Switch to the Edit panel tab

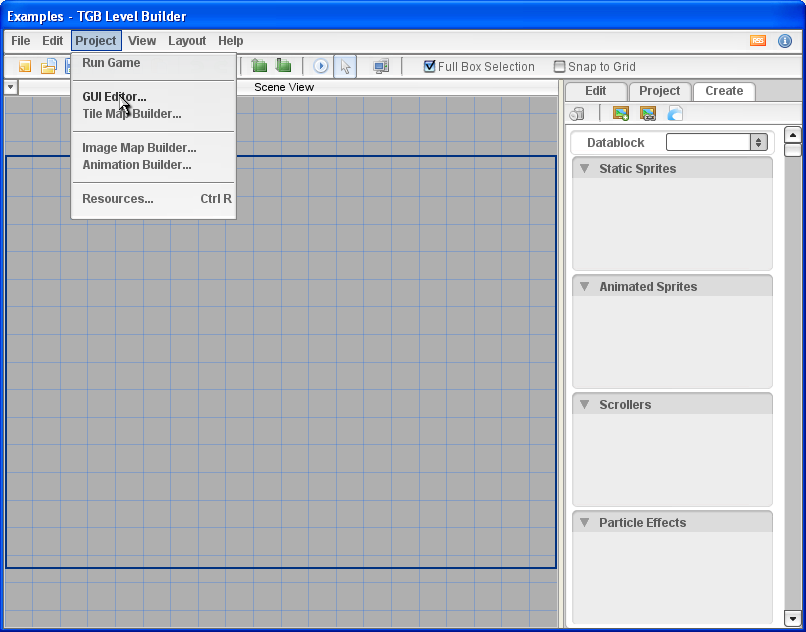(596, 91)
